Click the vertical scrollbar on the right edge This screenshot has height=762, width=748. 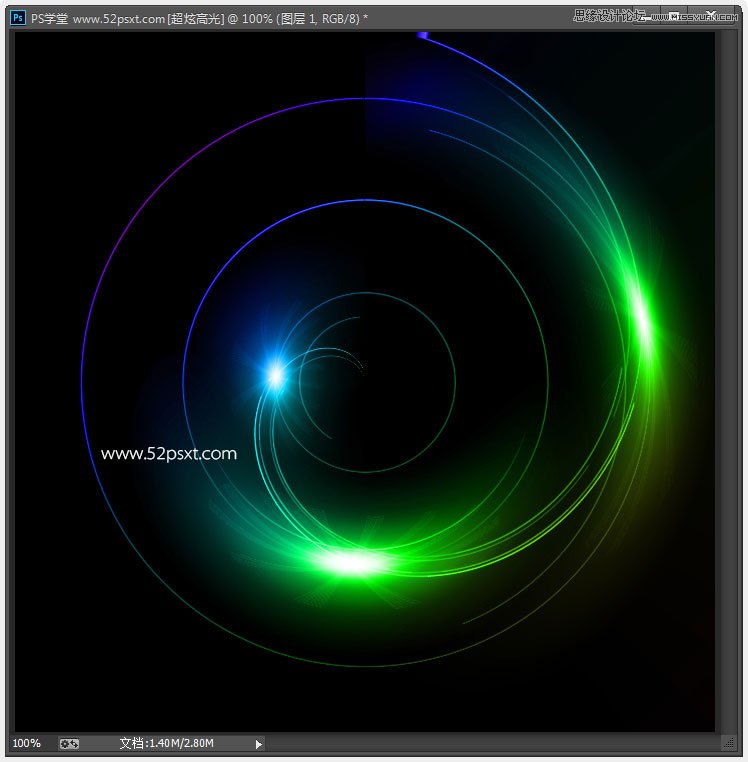pos(726,380)
